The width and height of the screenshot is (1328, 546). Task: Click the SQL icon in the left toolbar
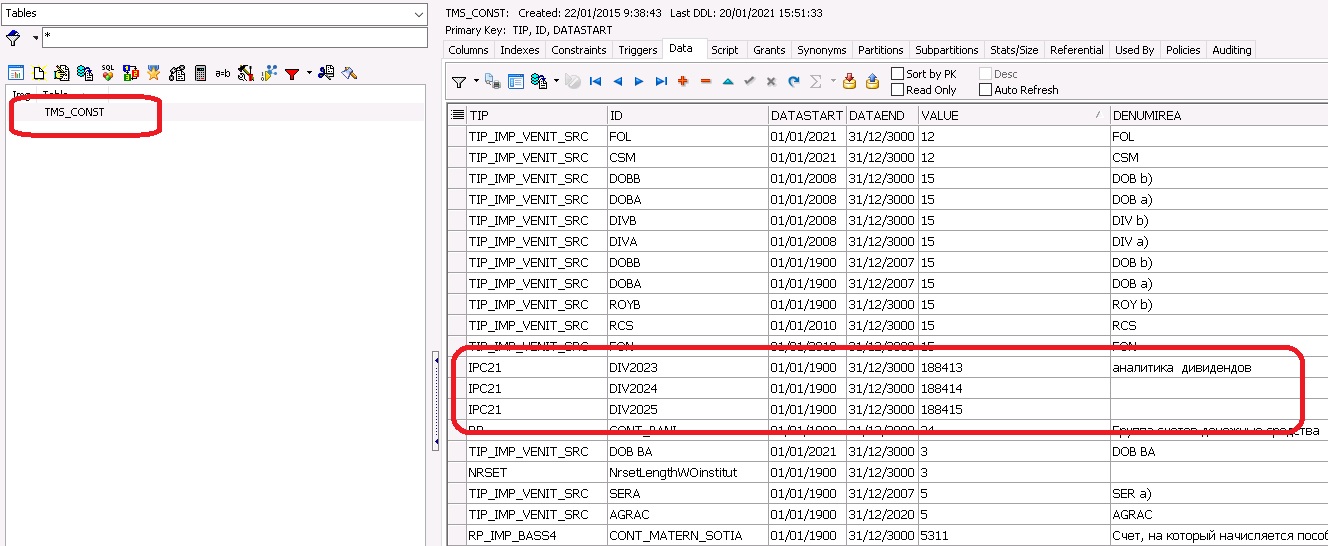point(108,73)
